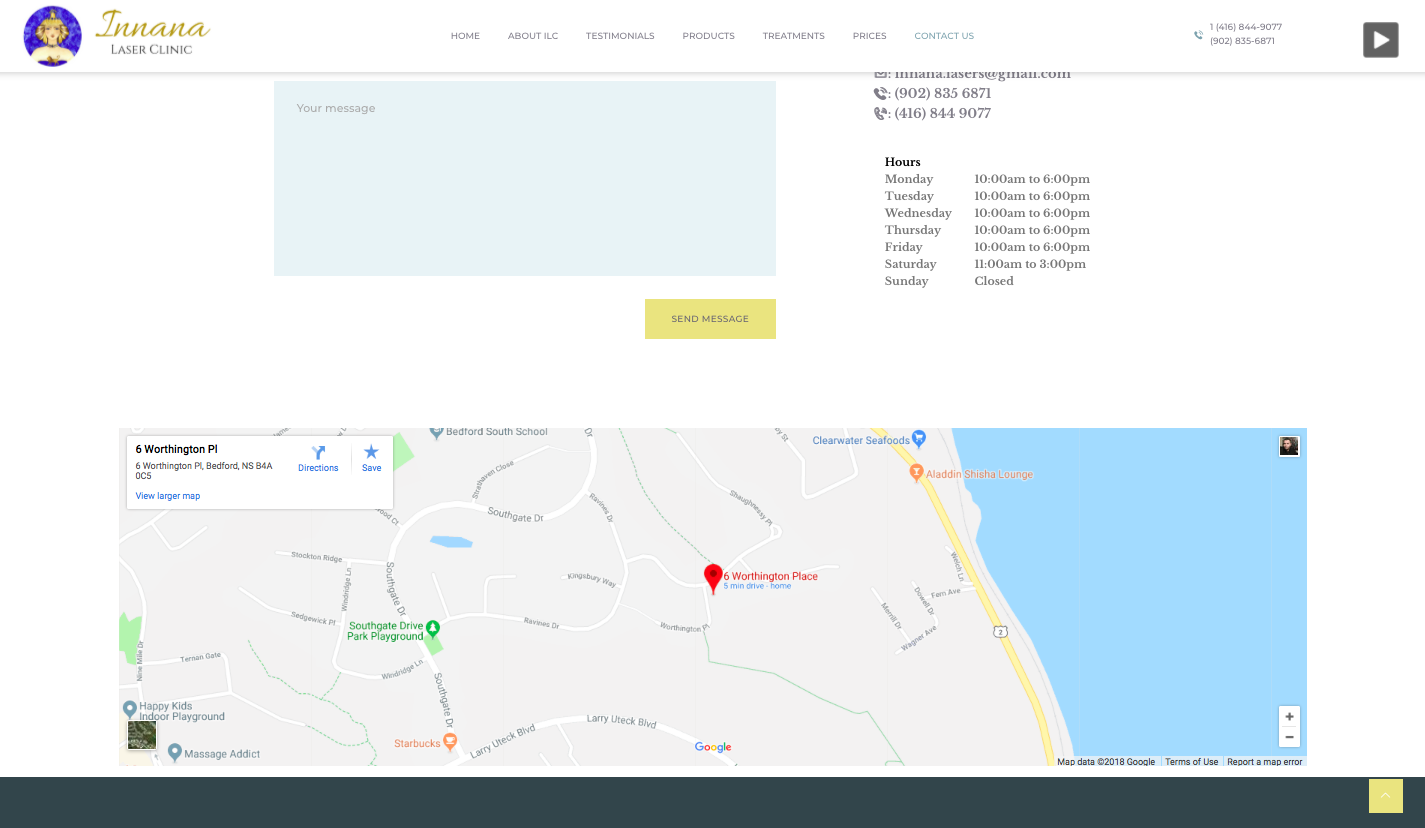Screen dimensions: 1425x828
Task: Open the About ILC menu item
Action: [533, 36]
